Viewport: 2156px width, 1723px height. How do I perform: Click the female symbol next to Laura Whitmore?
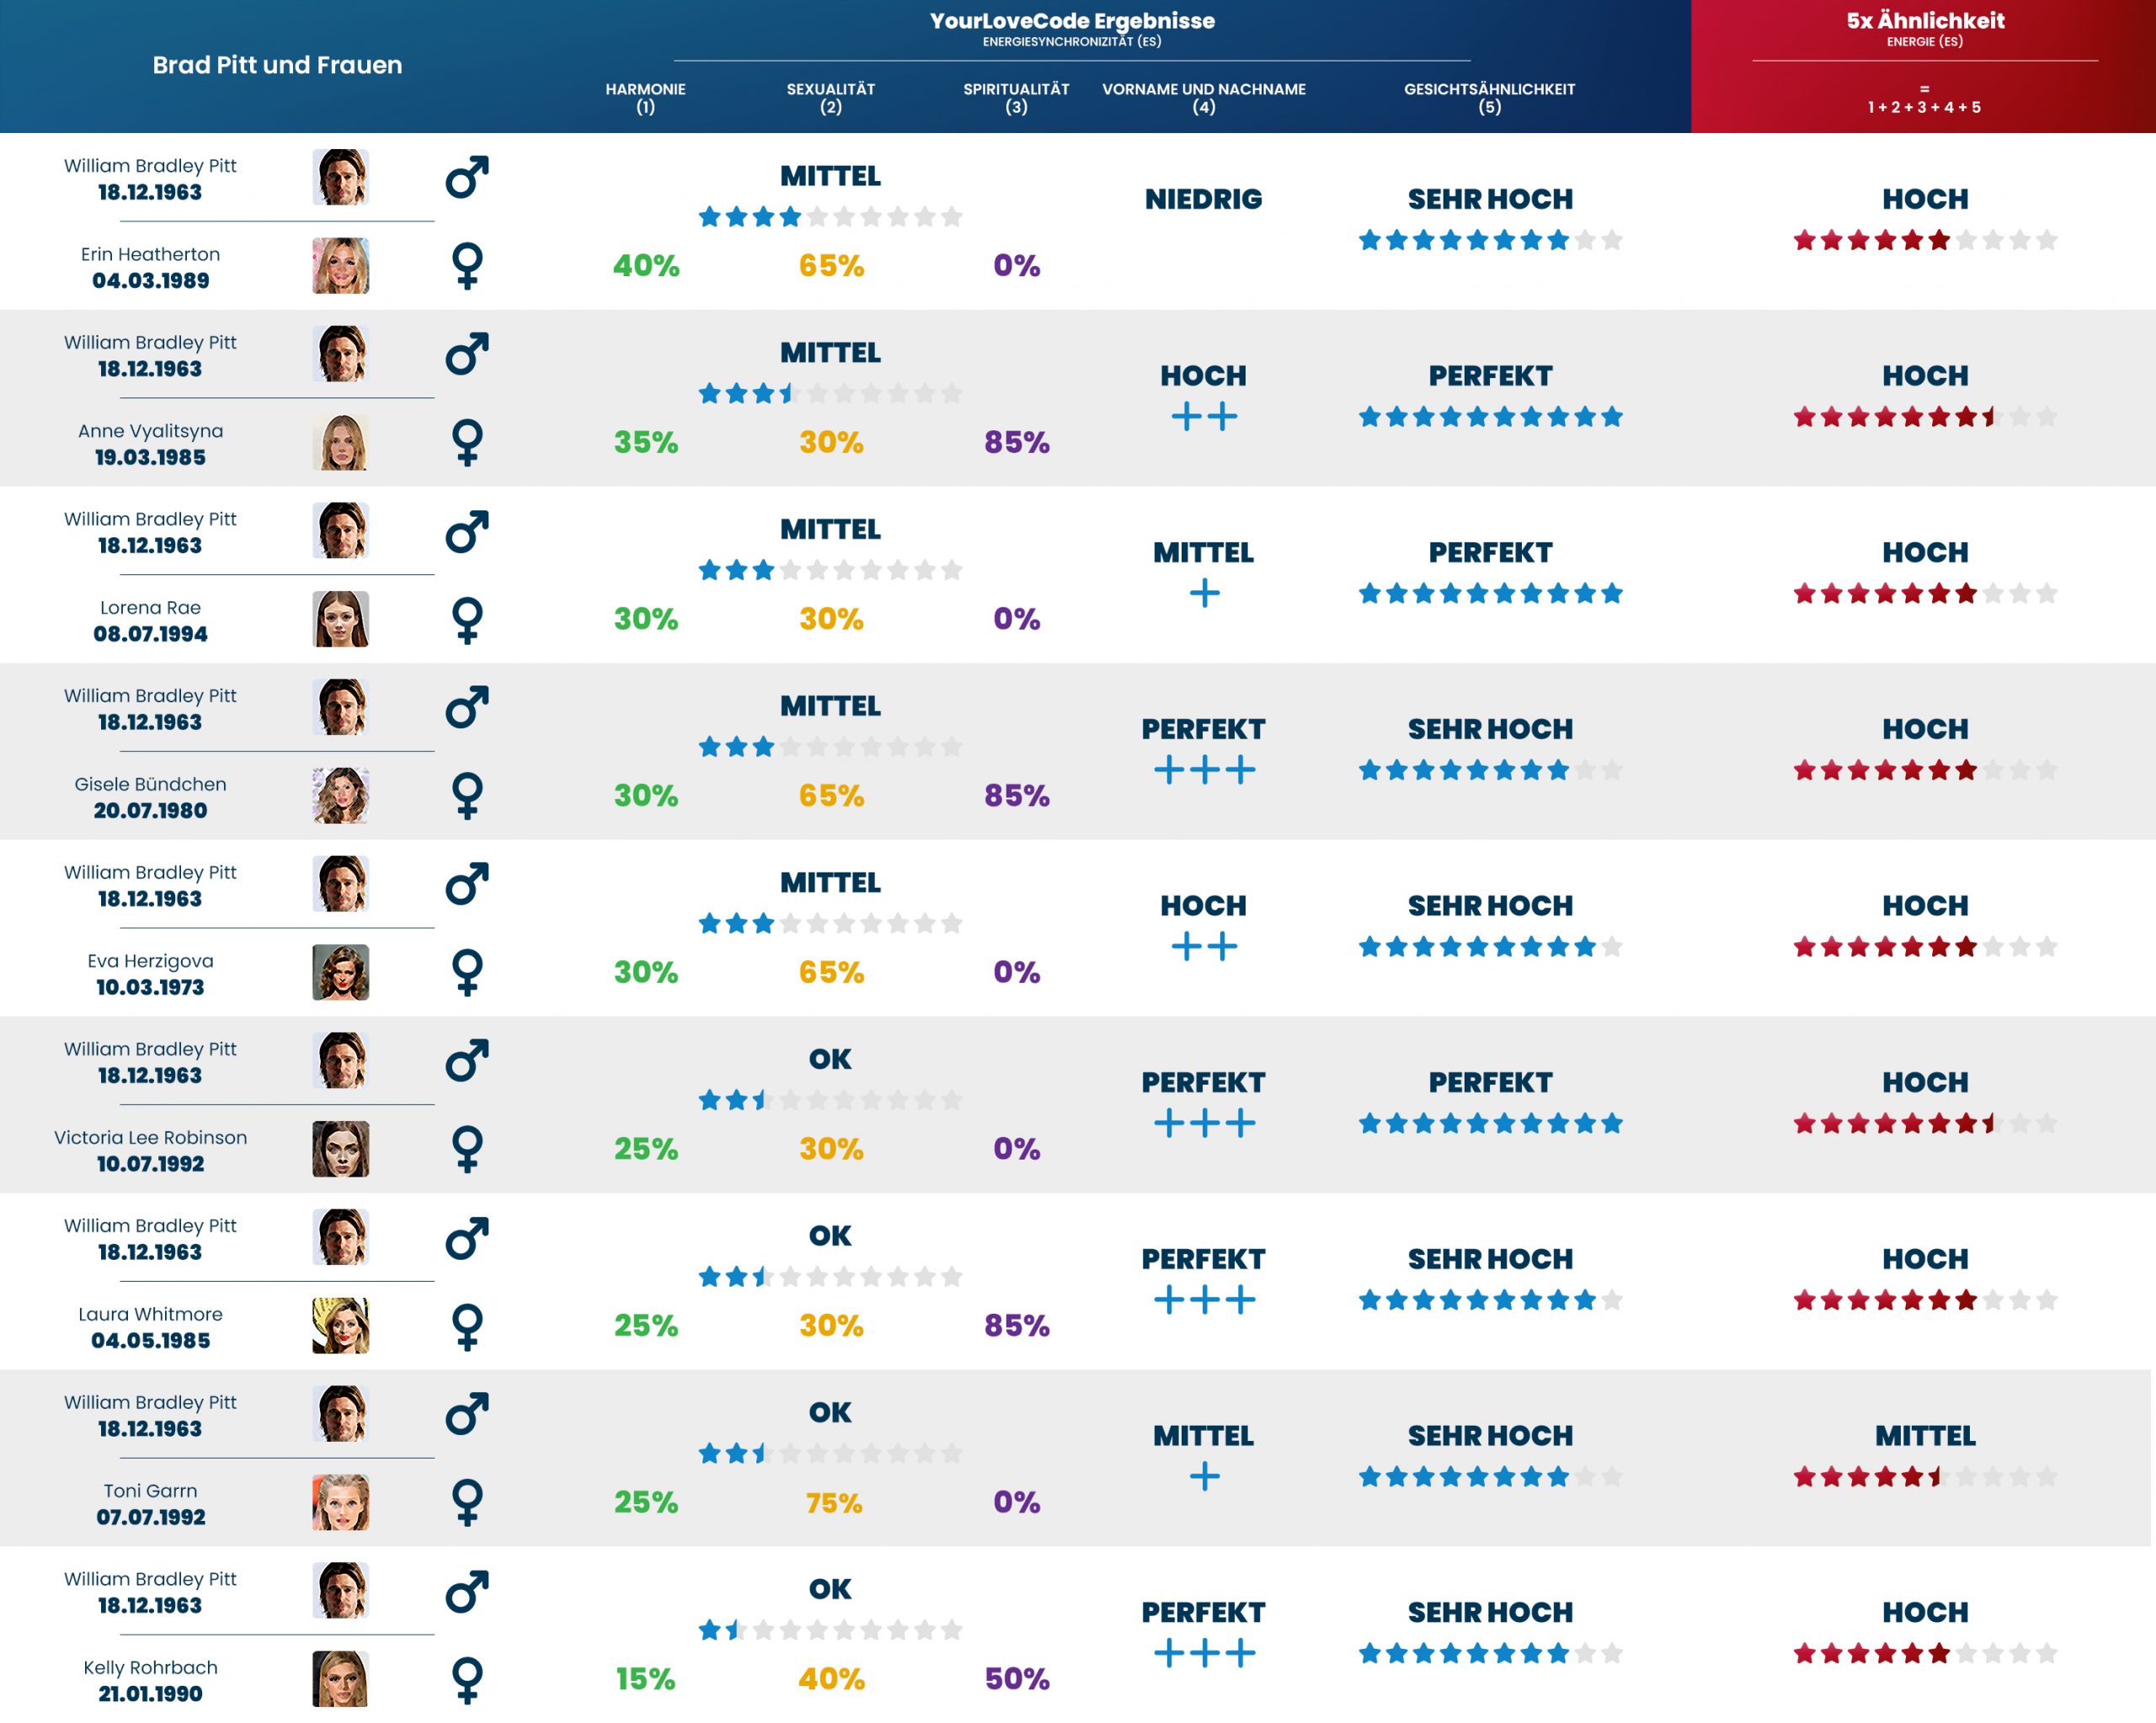467,1326
